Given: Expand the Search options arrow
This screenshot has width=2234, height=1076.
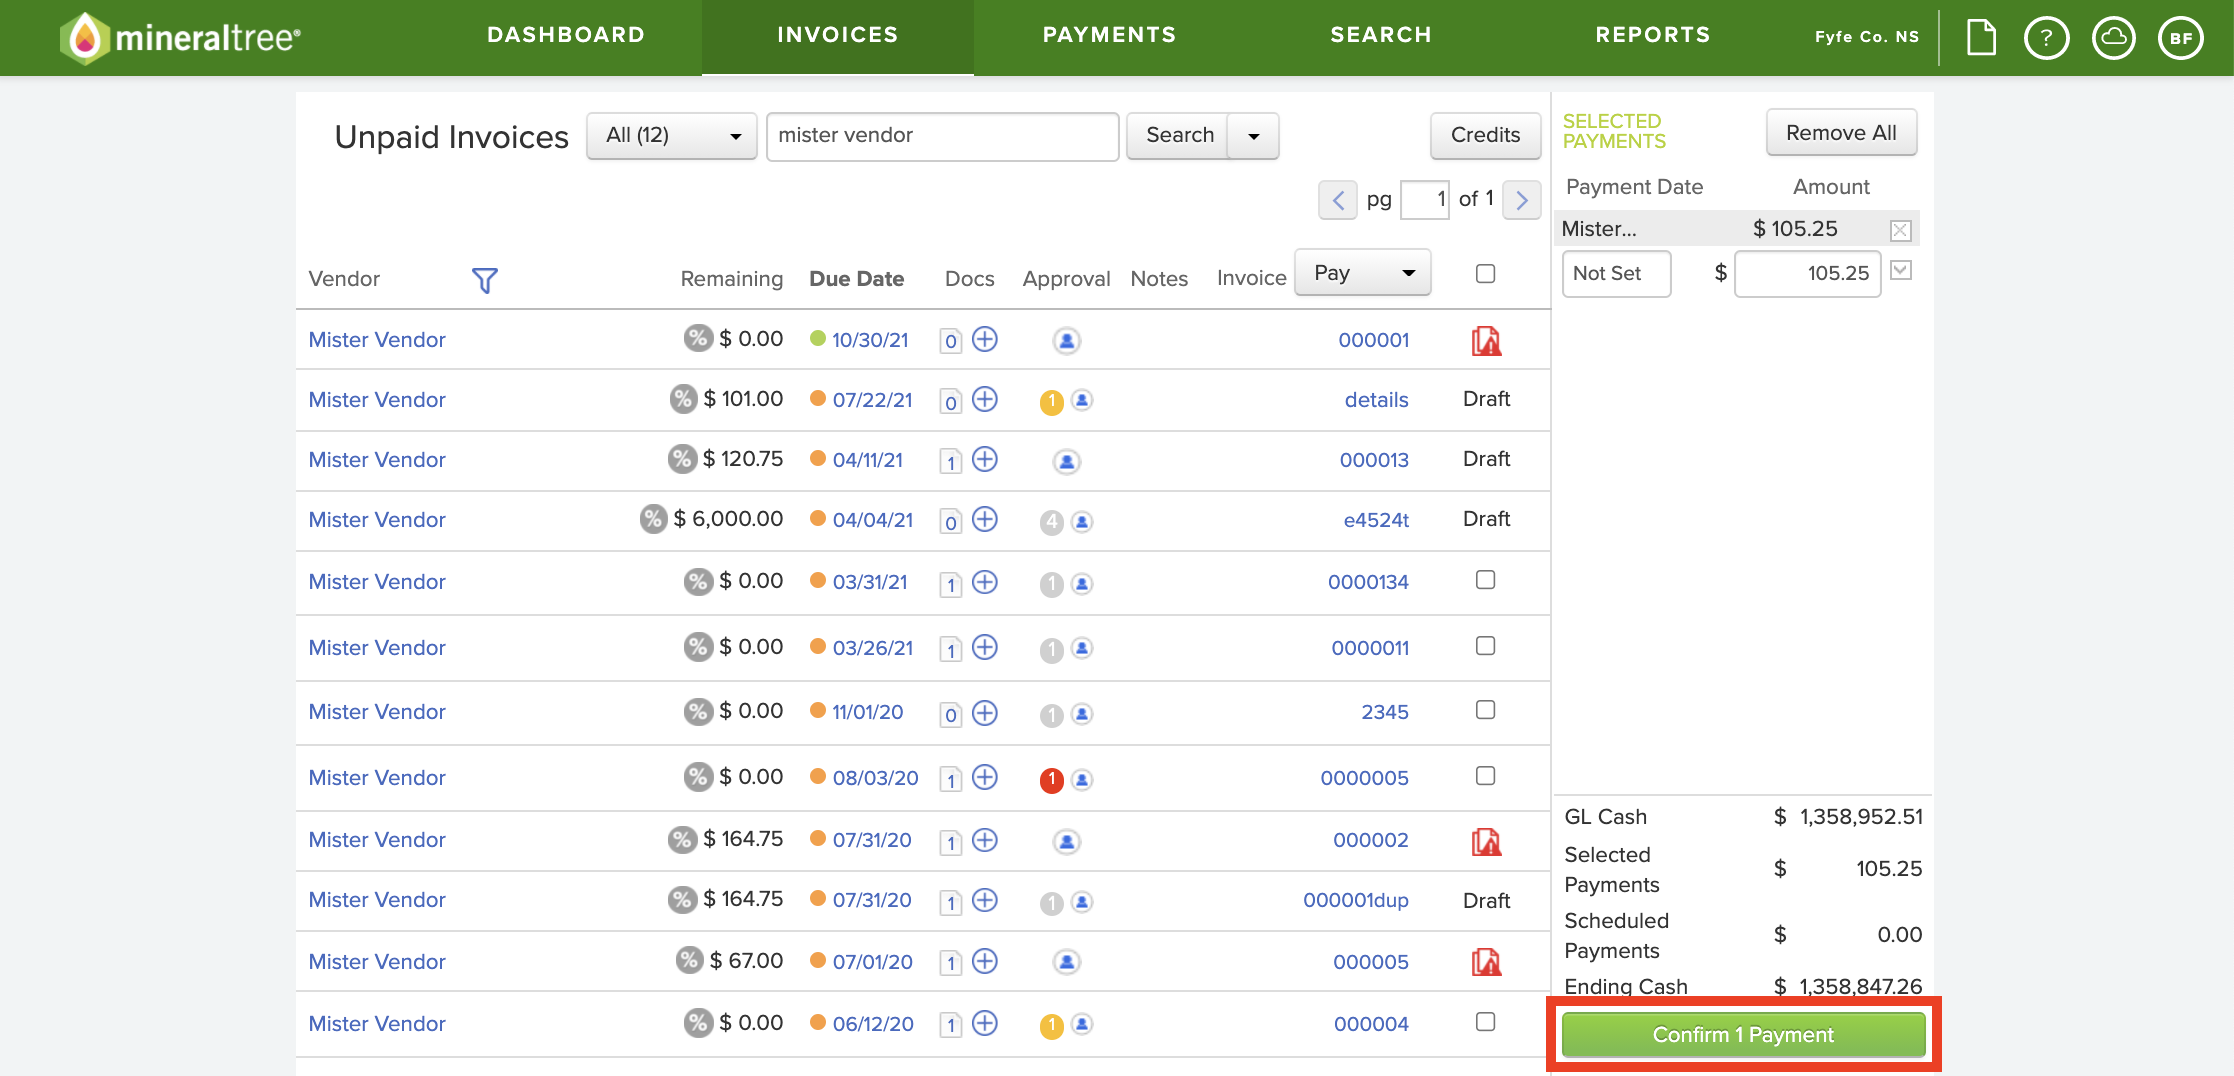Looking at the screenshot, I should coord(1254,136).
